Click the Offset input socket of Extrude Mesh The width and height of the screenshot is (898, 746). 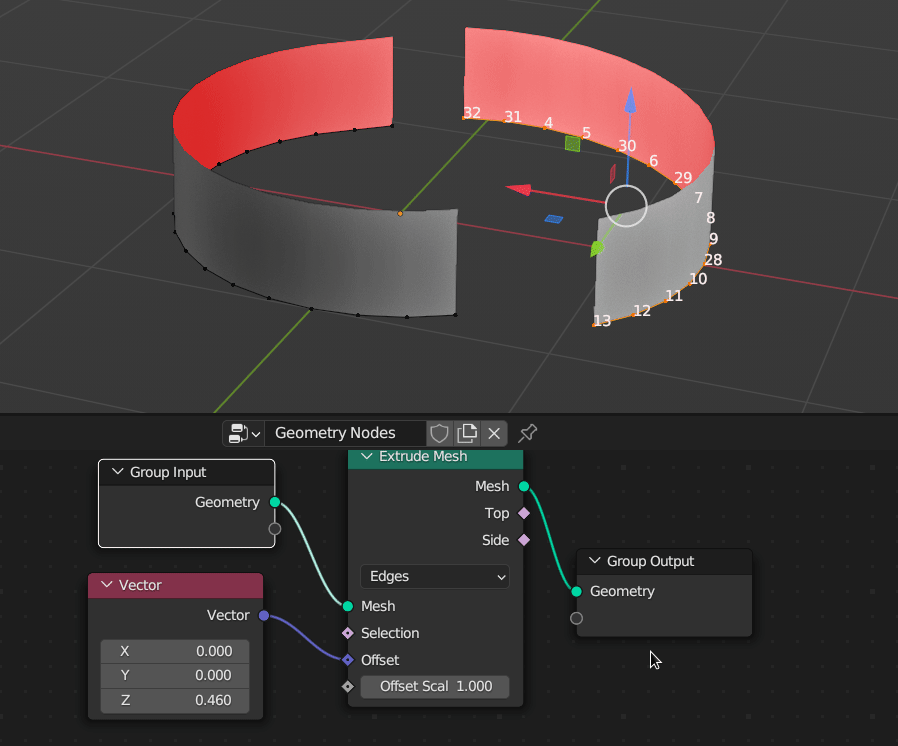point(348,660)
